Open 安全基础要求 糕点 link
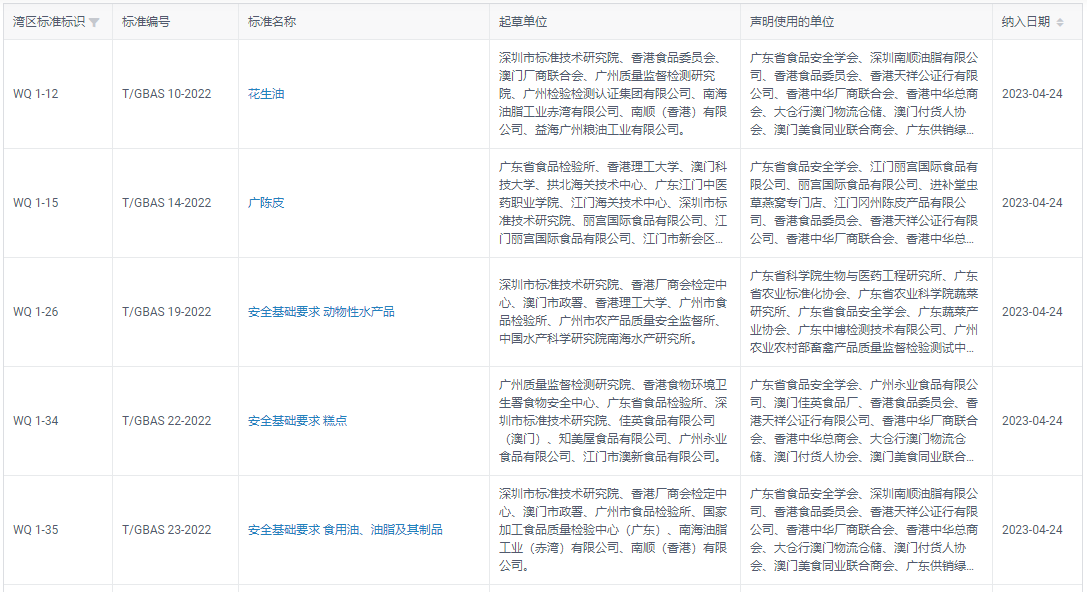 click(x=297, y=421)
